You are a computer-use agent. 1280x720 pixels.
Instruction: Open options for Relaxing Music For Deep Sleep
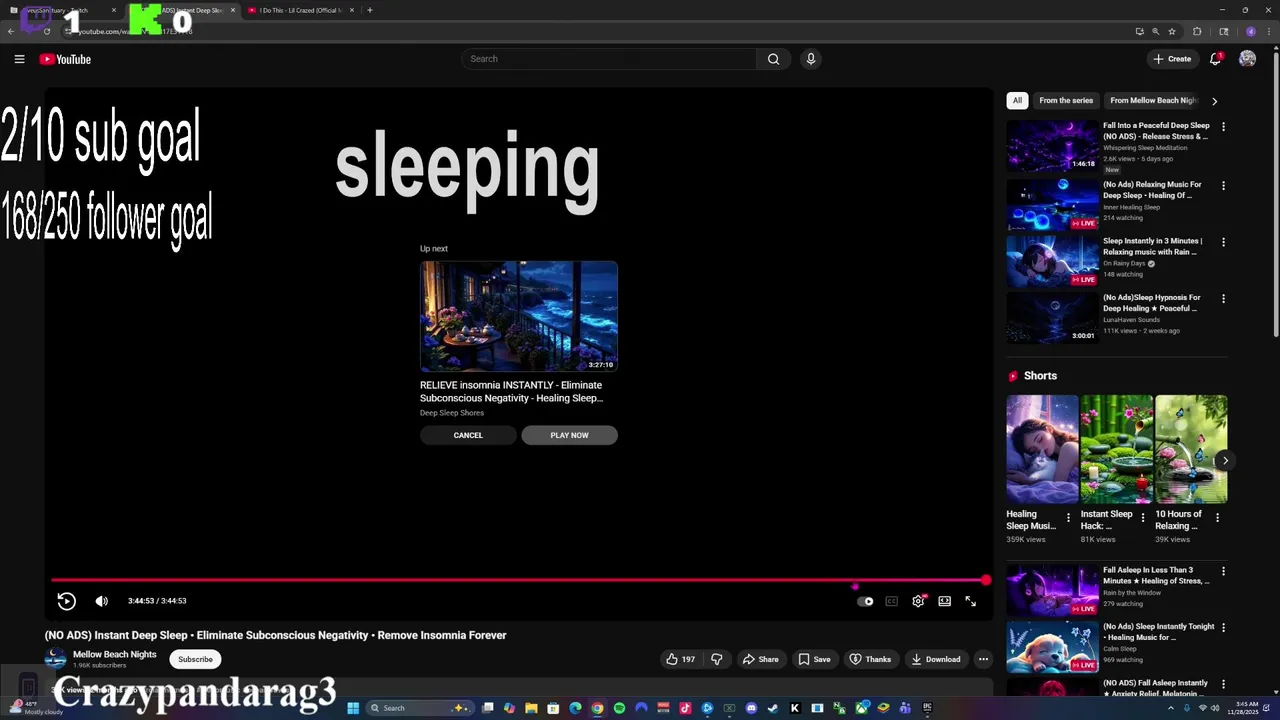click(1223, 186)
